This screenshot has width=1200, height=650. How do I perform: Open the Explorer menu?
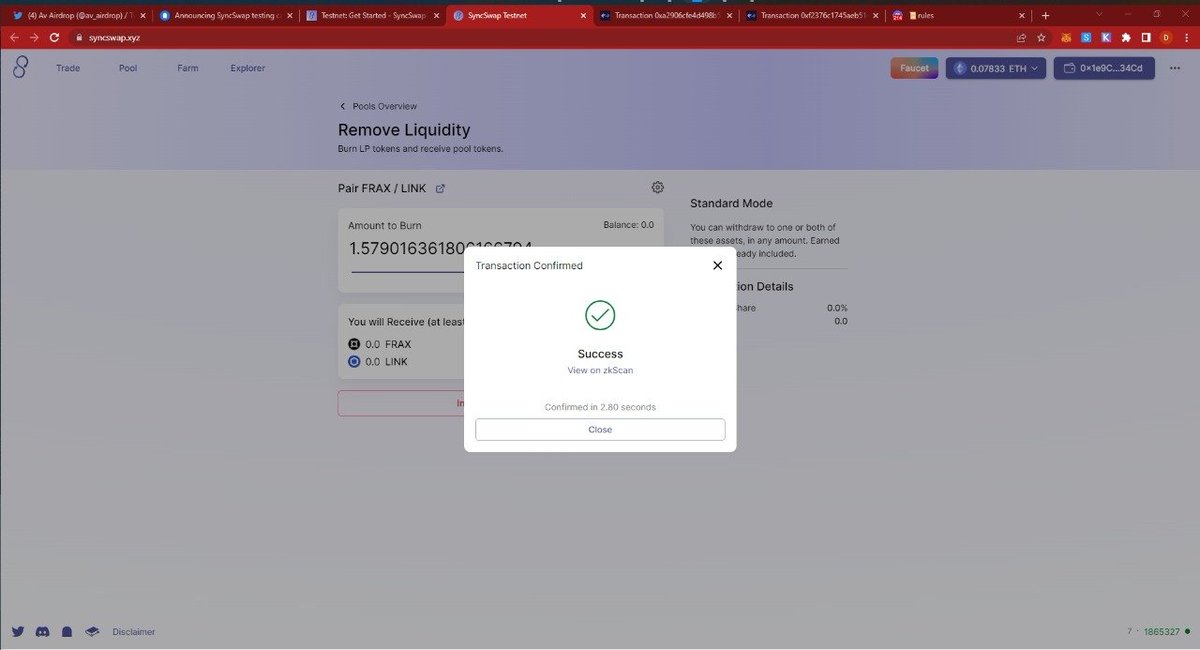pyautogui.click(x=248, y=68)
